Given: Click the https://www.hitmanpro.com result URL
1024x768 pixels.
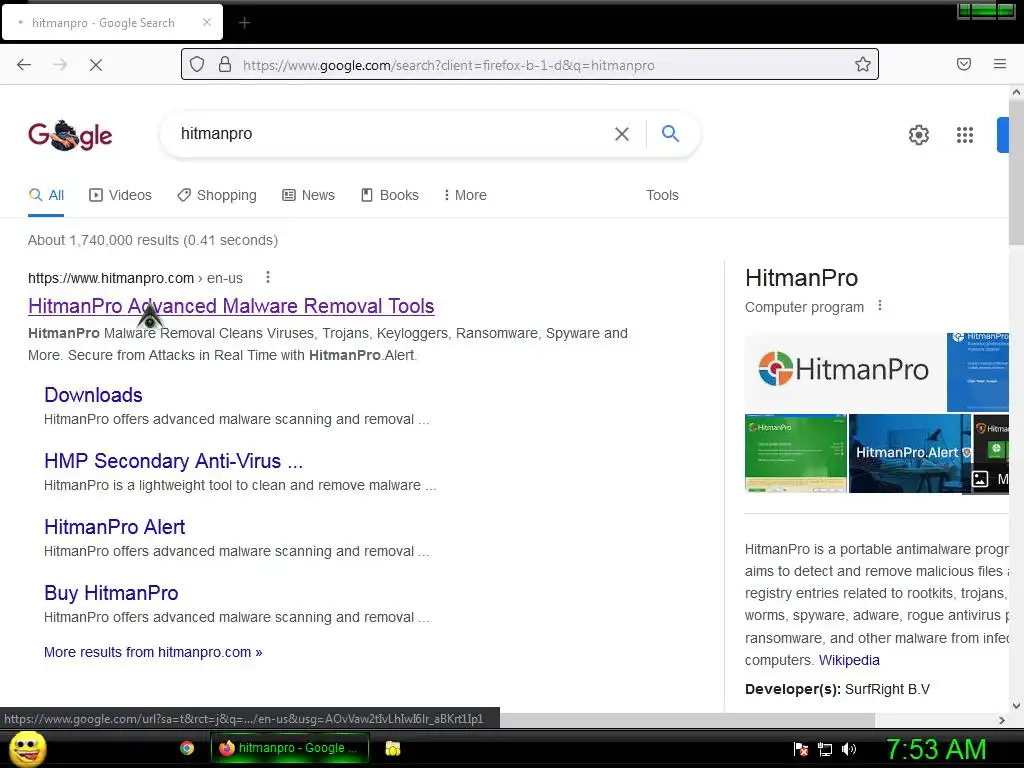Looking at the screenshot, I should tap(111, 278).
